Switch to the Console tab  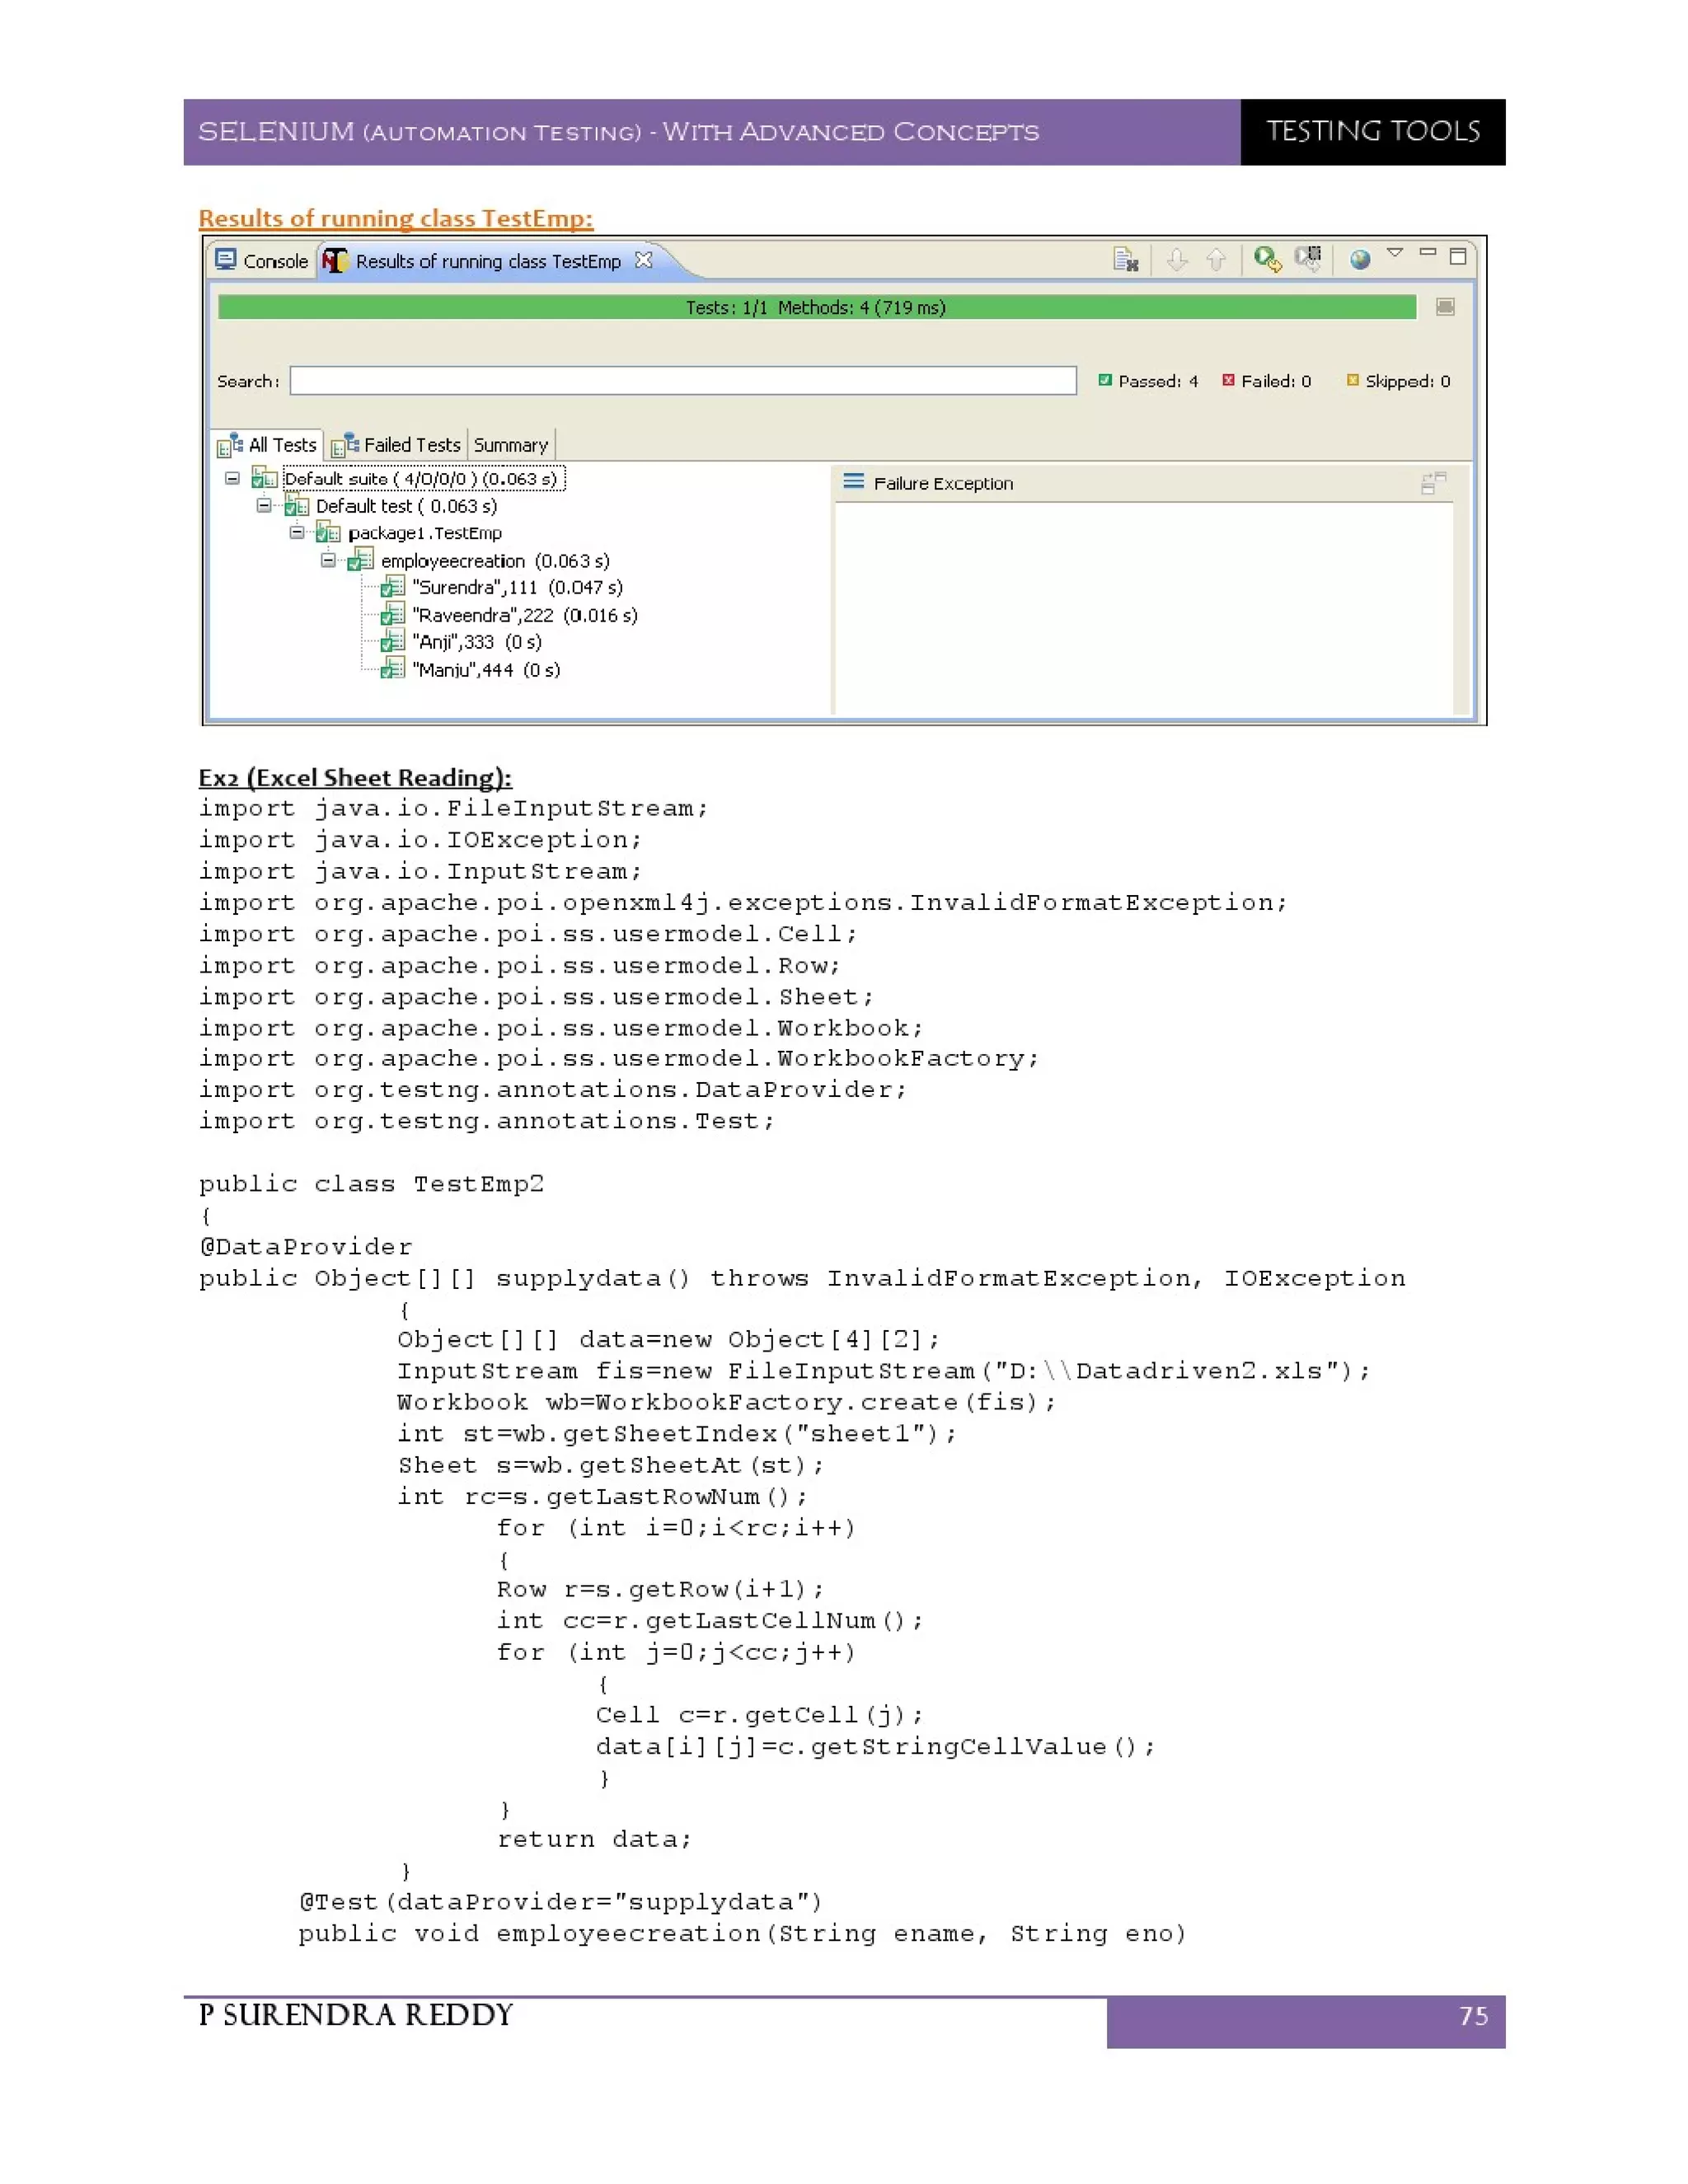pyautogui.click(x=263, y=261)
